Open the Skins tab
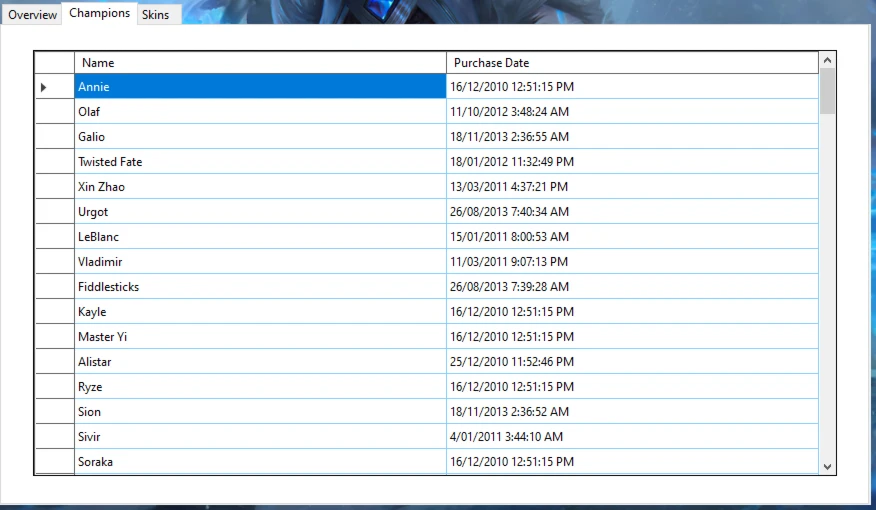The width and height of the screenshot is (876, 510). pyautogui.click(x=155, y=15)
